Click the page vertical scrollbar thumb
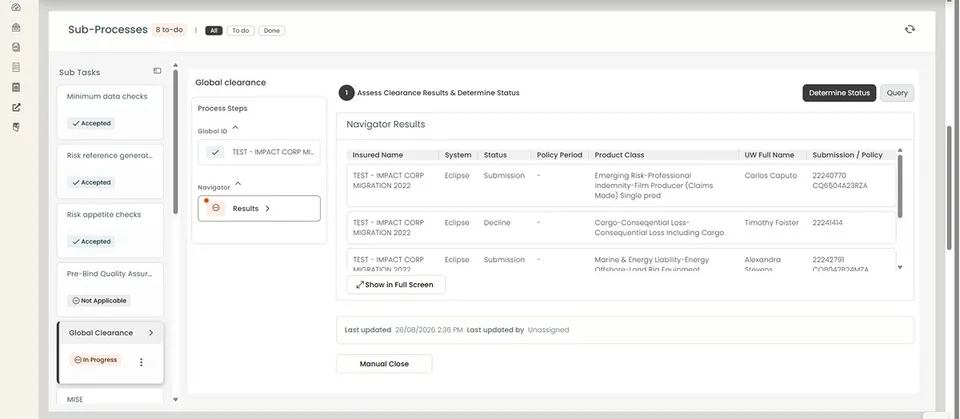The image size is (960, 419). click(x=950, y=187)
